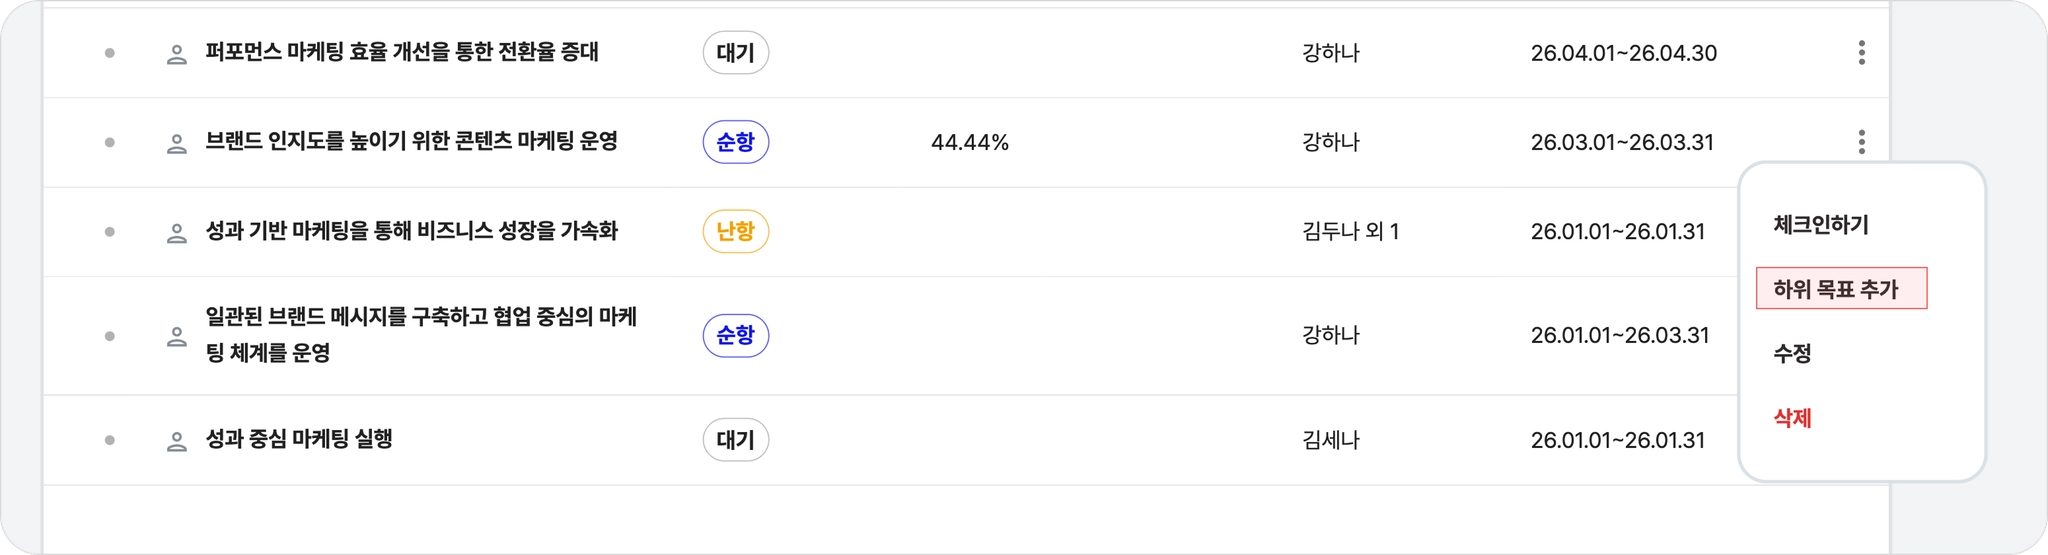
Task: Click person icon beside 브랜드 인지도를 높이기 goal
Action: click(x=176, y=143)
